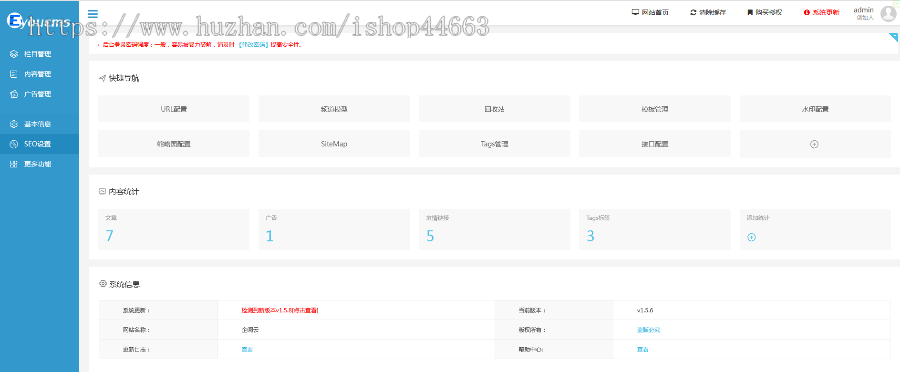Viewport: 900px width, 372px height.
Task: Open the shortcut right of 回收站
Action: click(x=655, y=108)
